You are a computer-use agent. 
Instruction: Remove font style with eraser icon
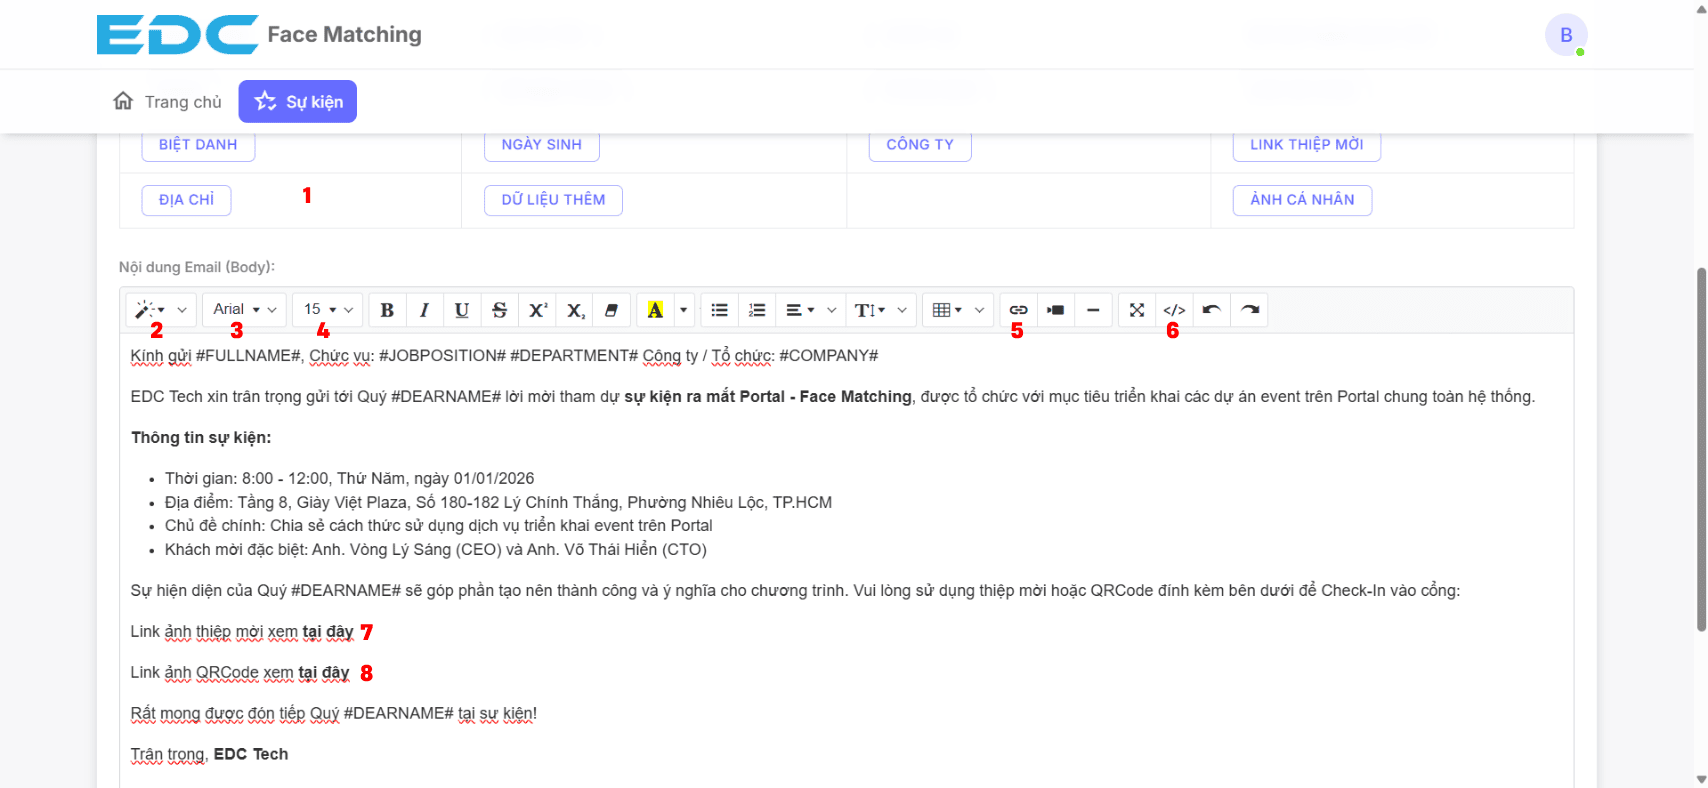point(612,310)
